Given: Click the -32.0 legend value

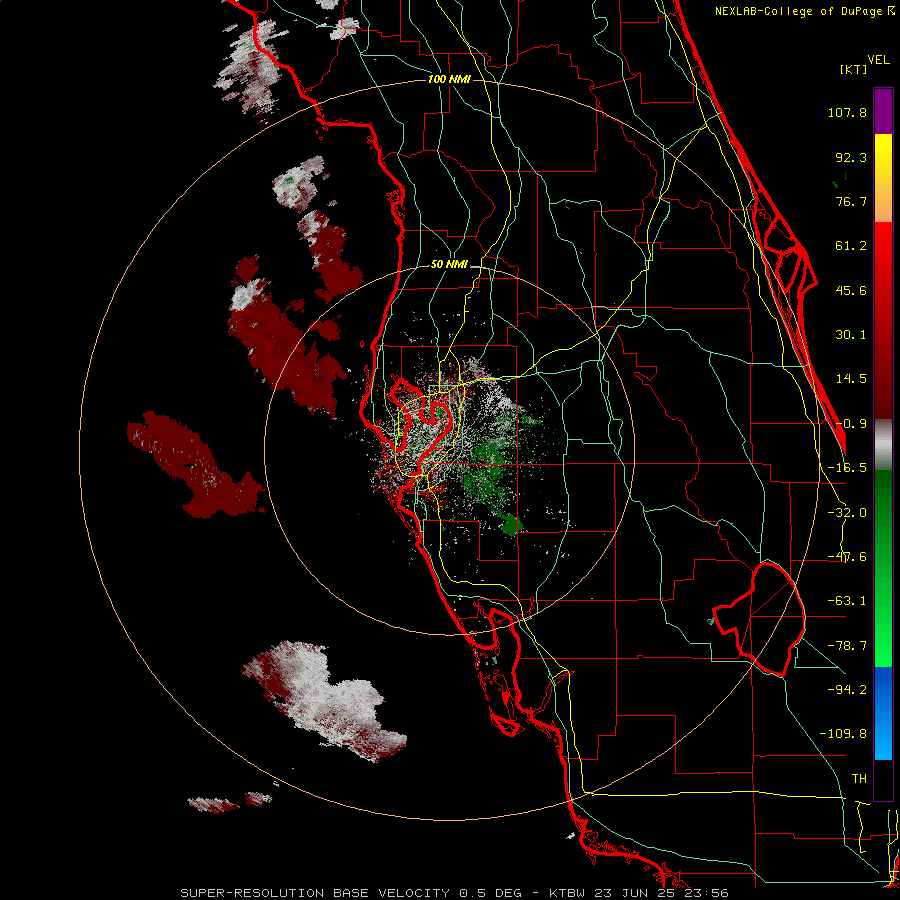Looking at the screenshot, I should 847,513.
